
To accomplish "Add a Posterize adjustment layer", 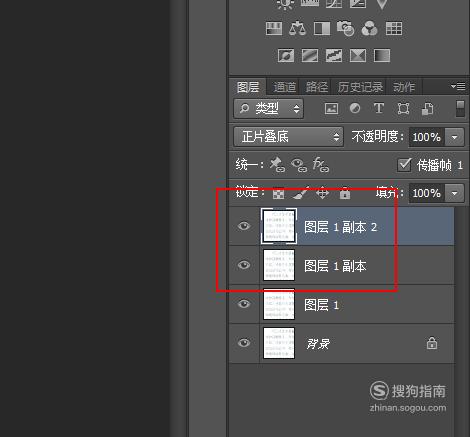I will 310,56.
